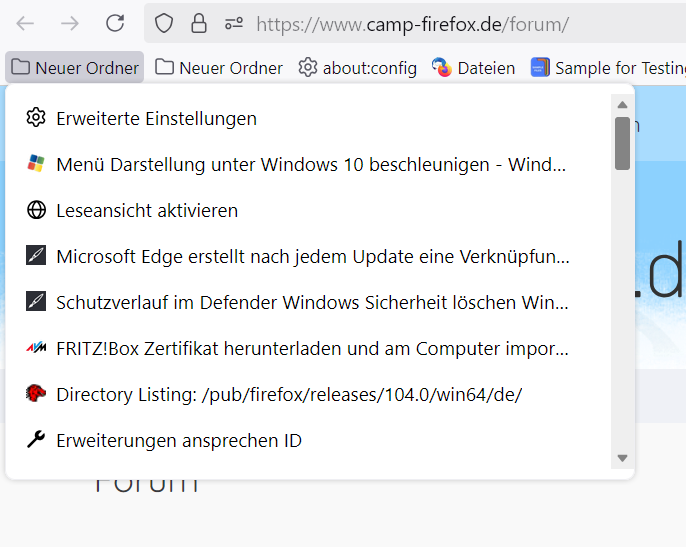Open the Sample for Testing bookmark
The image size is (686, 547).
point(610,68)
